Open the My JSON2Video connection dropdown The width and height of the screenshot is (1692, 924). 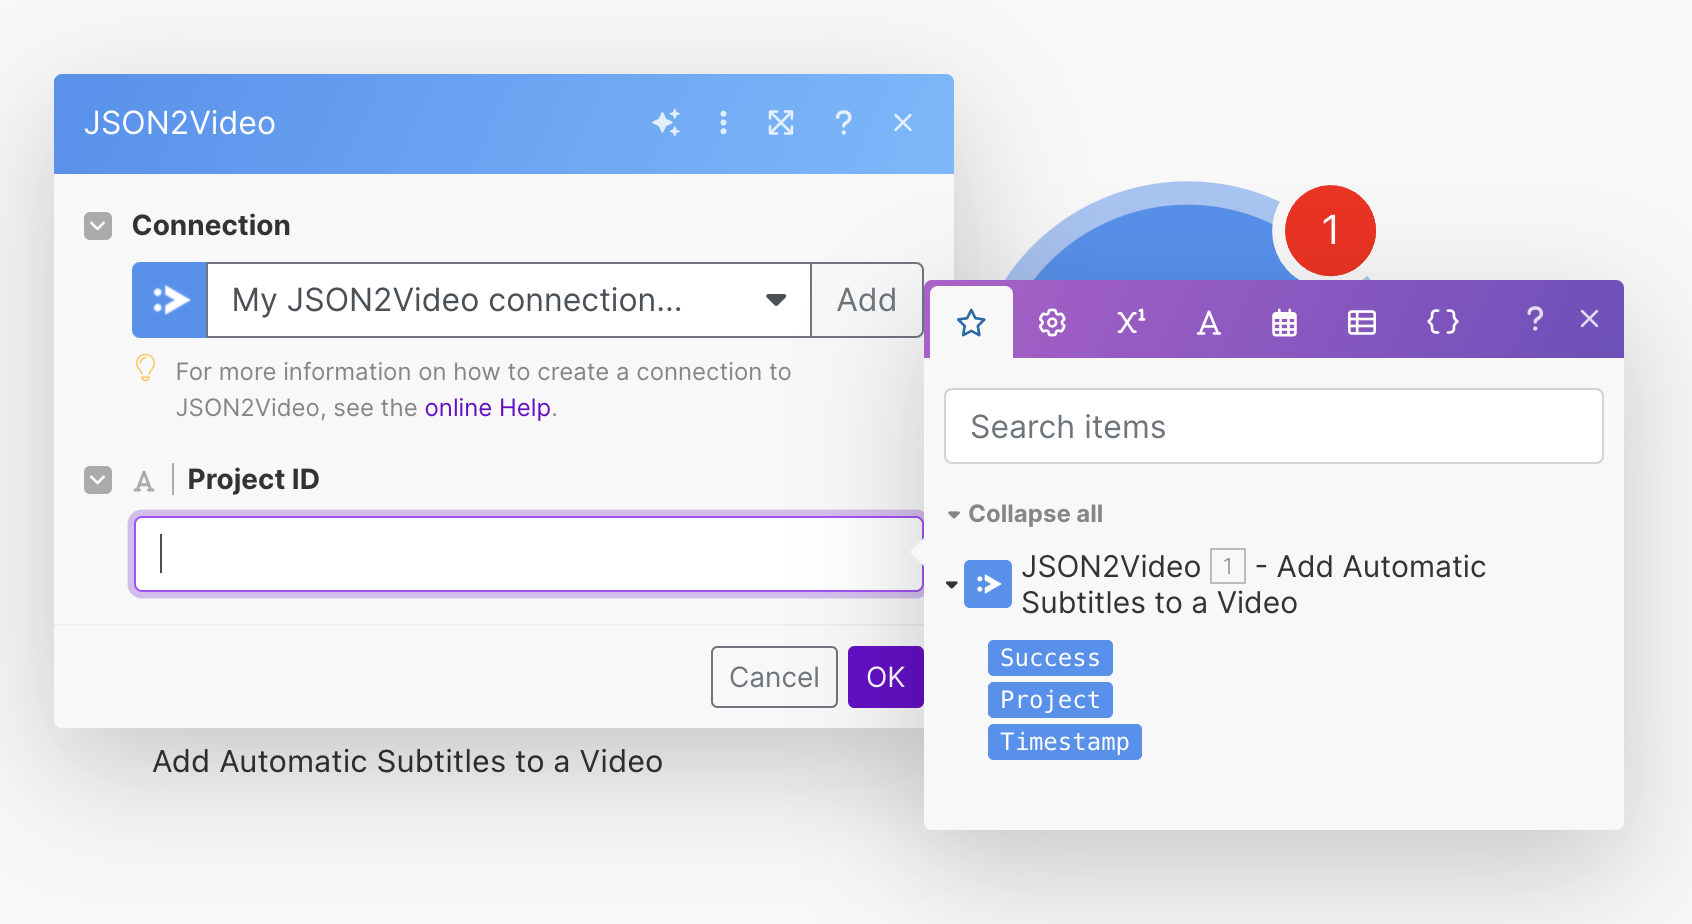coord(509,300)
